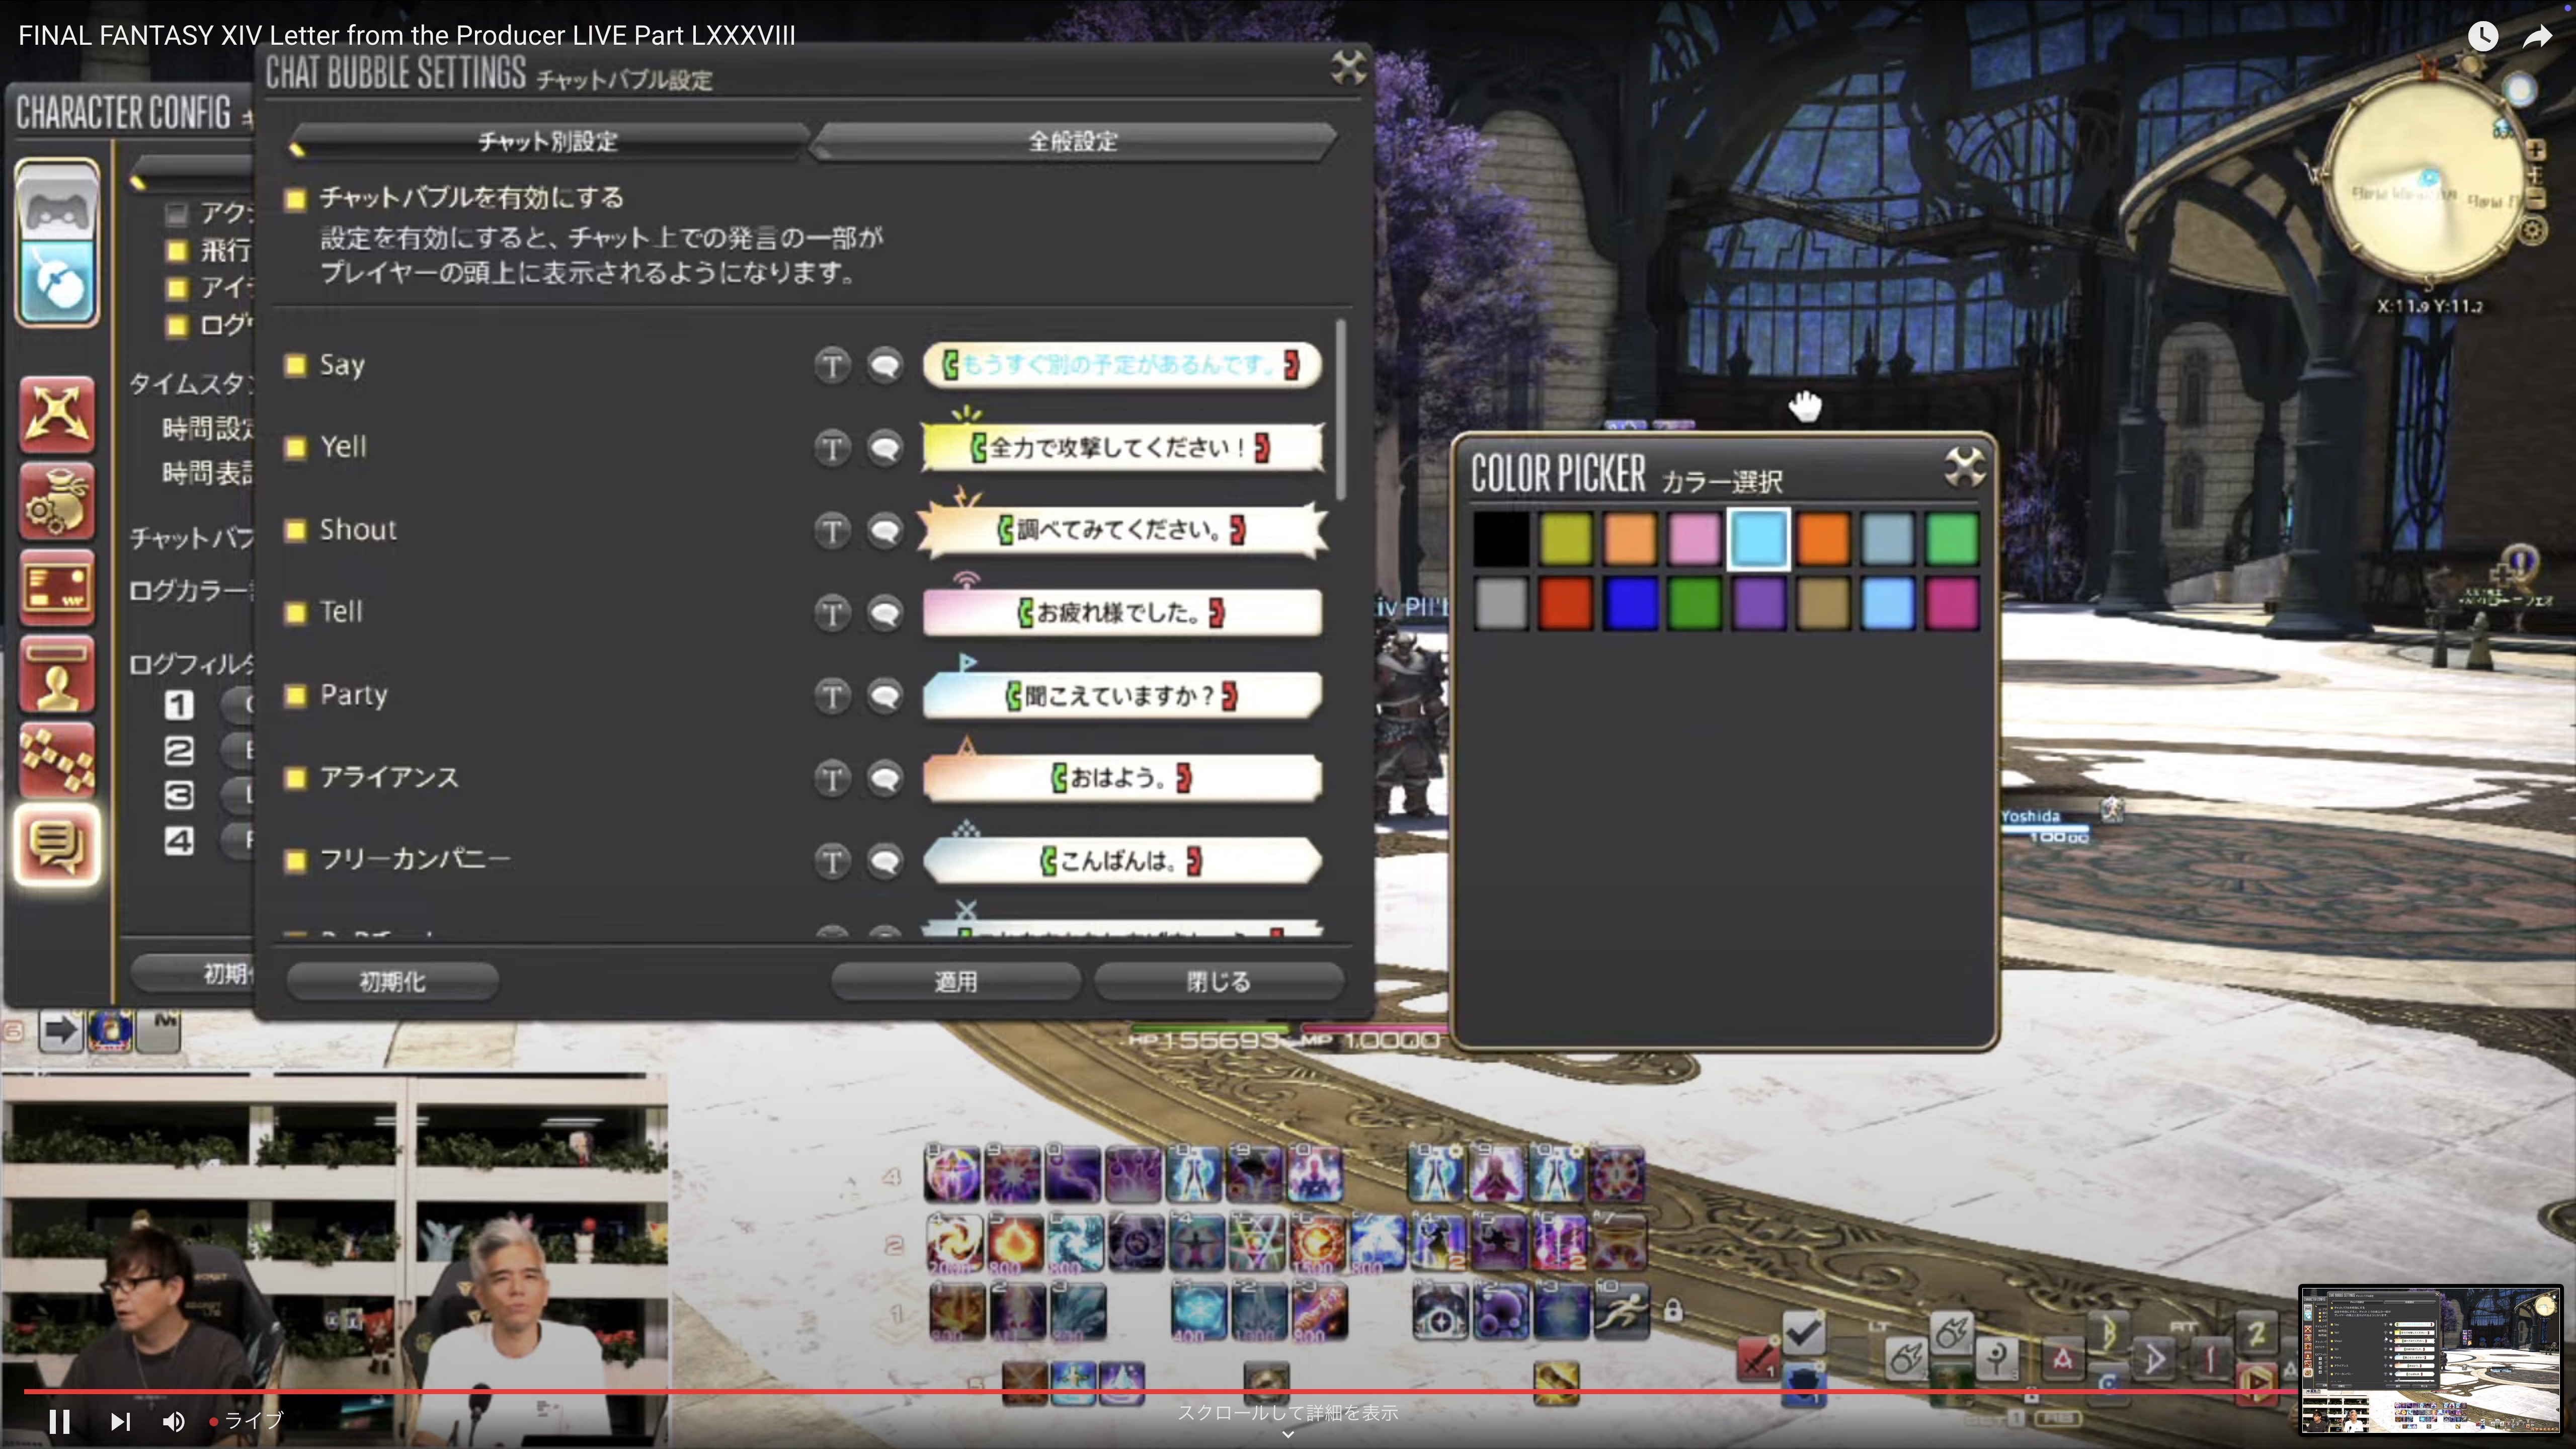Image resolution: width=2576 pixels, height=1449 pixels.
Task: Toggle the Shout chat bubble checkbox
Action: (x=295, y=530)
